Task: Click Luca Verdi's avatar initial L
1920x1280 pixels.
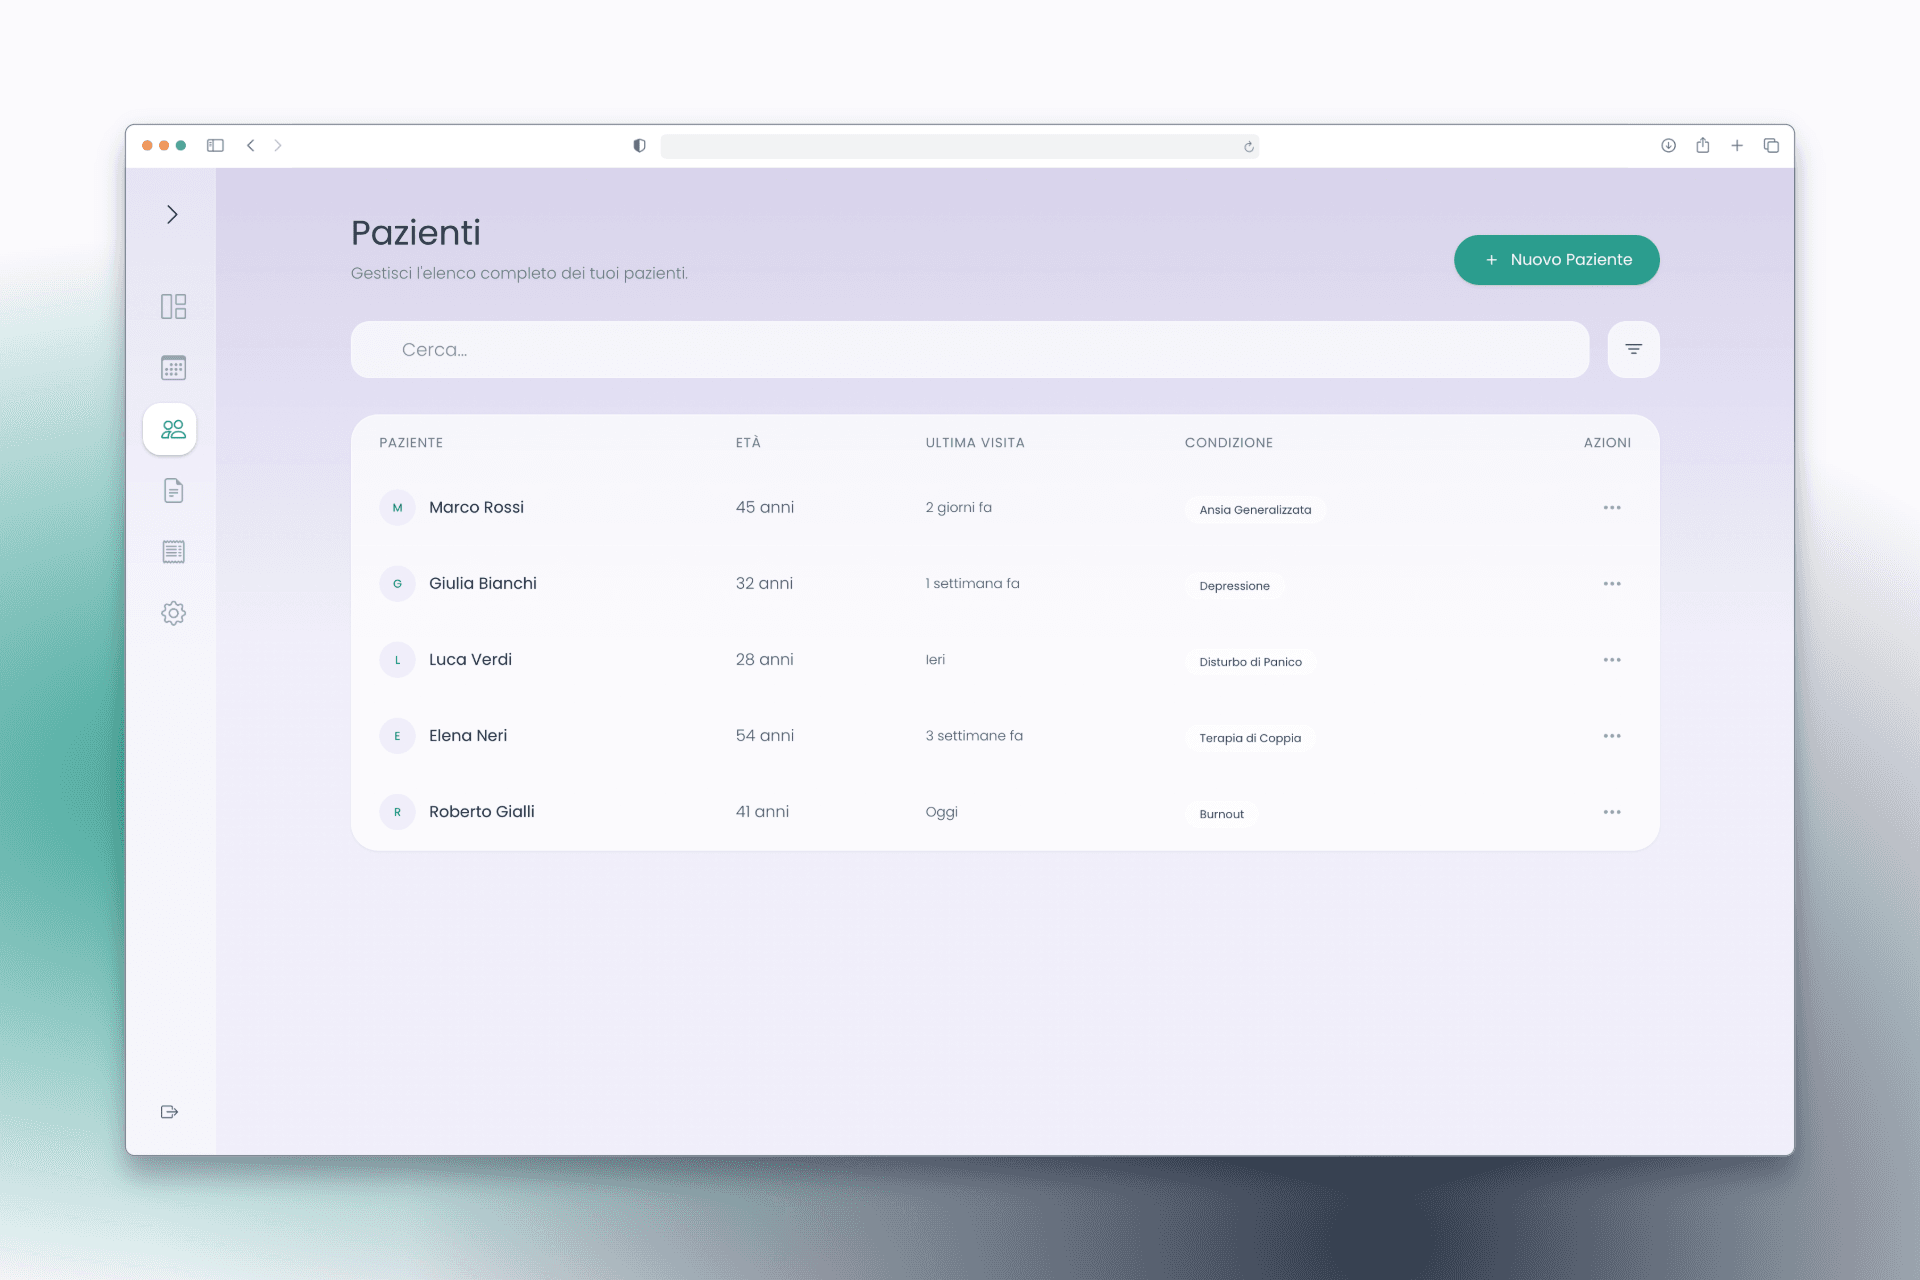Action: 397,660
